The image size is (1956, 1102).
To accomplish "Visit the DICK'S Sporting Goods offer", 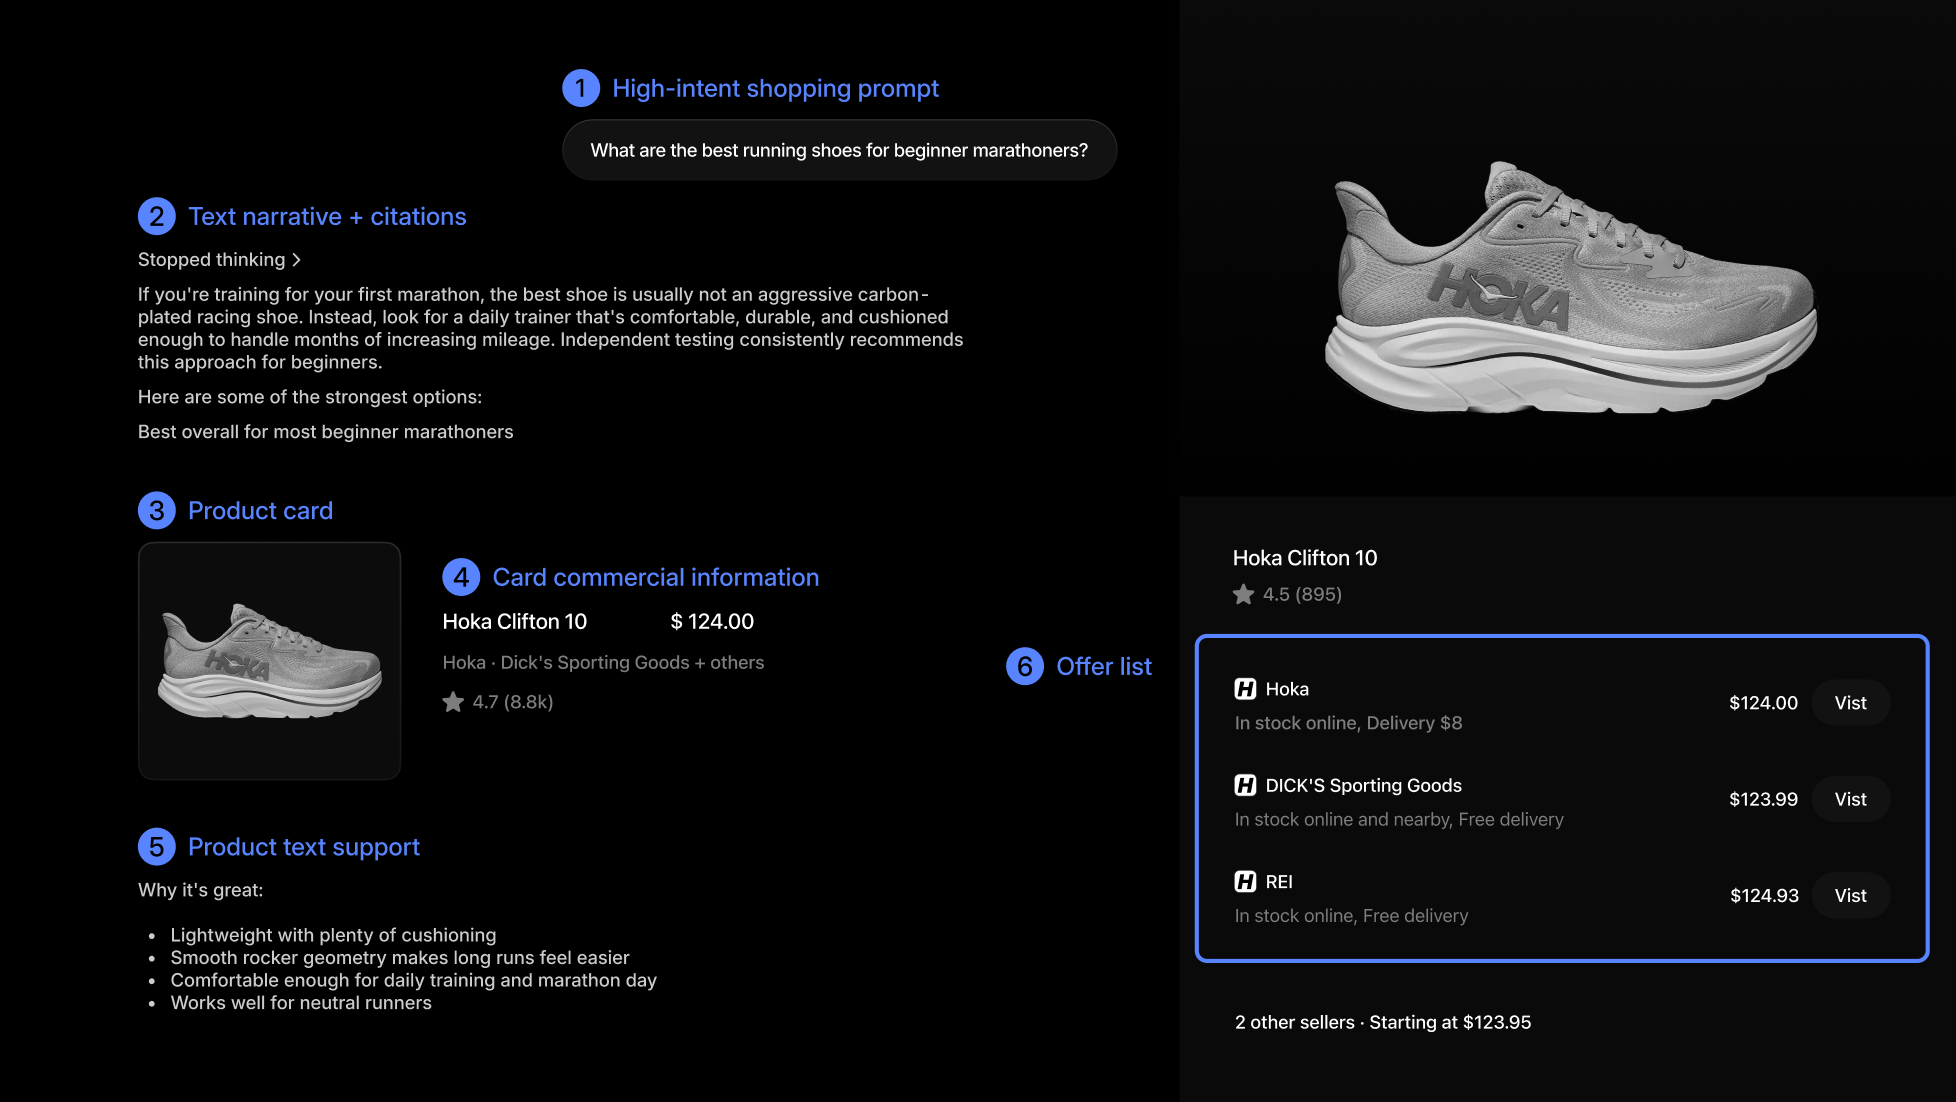I will [1850, 799].
